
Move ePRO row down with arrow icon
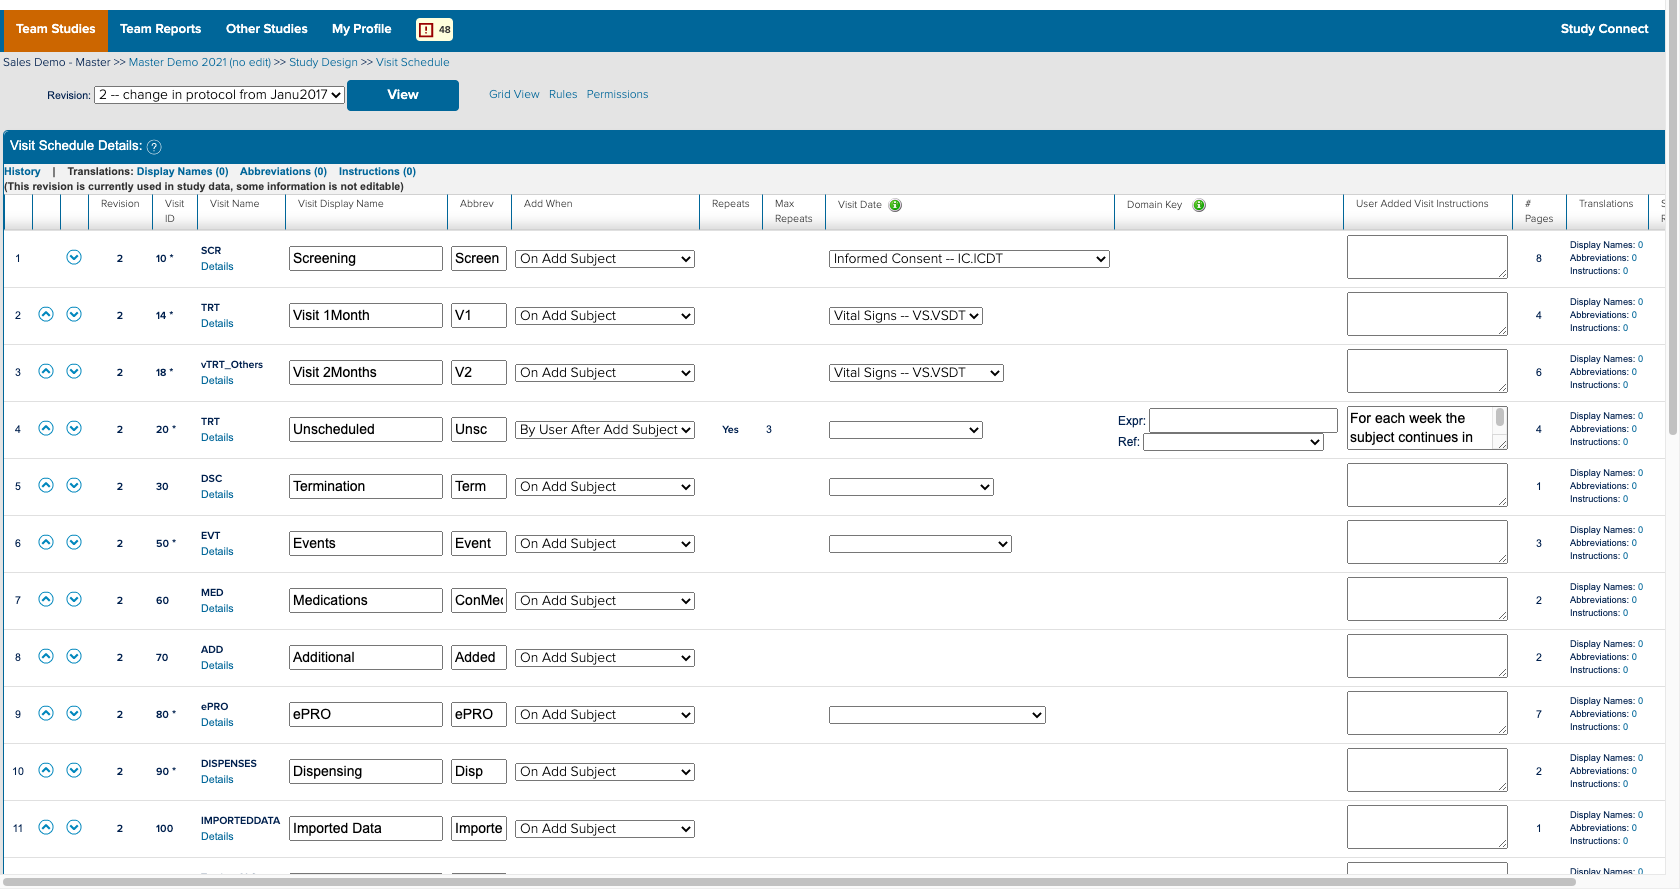pos(74,714)
